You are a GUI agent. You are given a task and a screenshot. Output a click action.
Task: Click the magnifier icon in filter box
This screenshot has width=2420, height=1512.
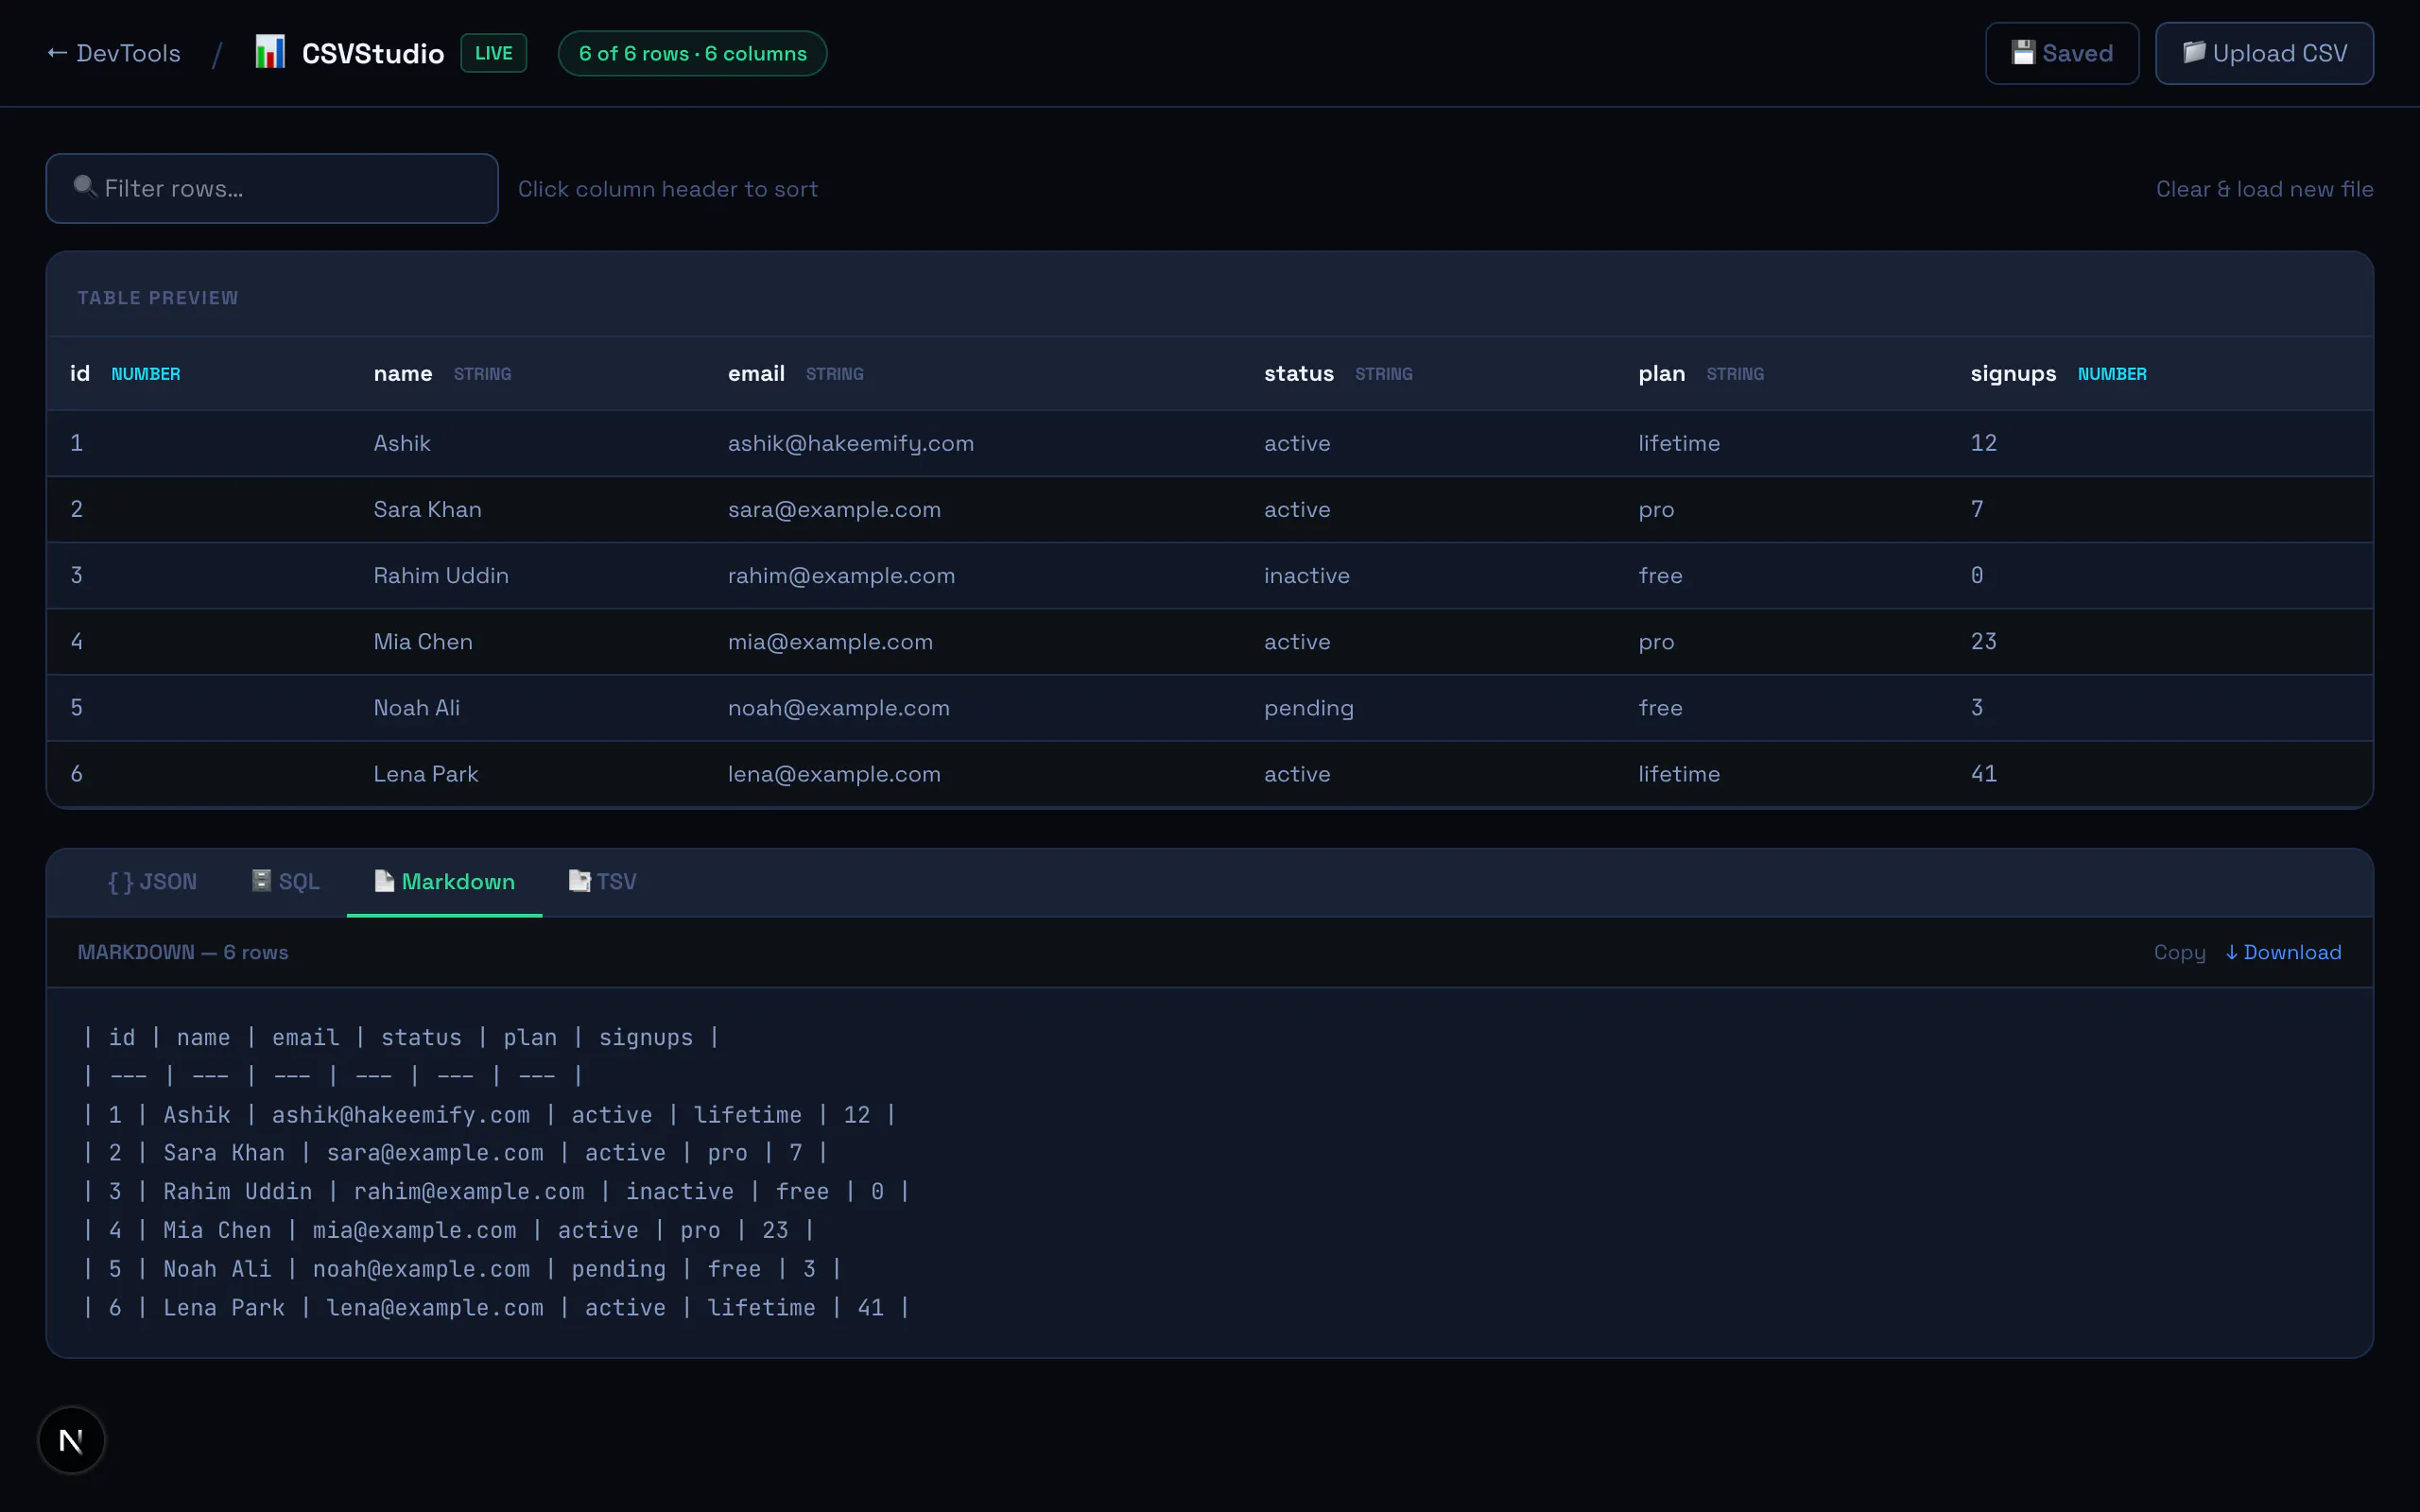[x=85, y=187]
